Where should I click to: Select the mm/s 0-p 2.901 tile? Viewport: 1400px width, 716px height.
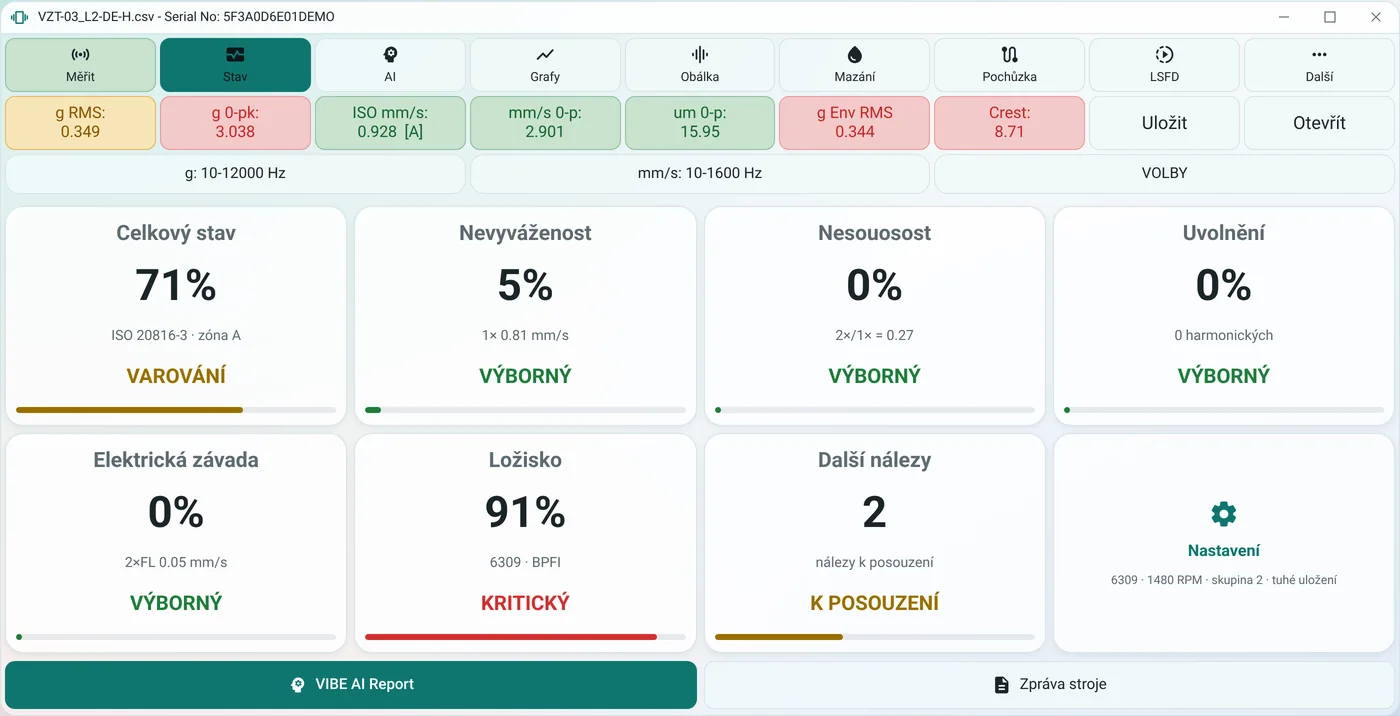545,123
